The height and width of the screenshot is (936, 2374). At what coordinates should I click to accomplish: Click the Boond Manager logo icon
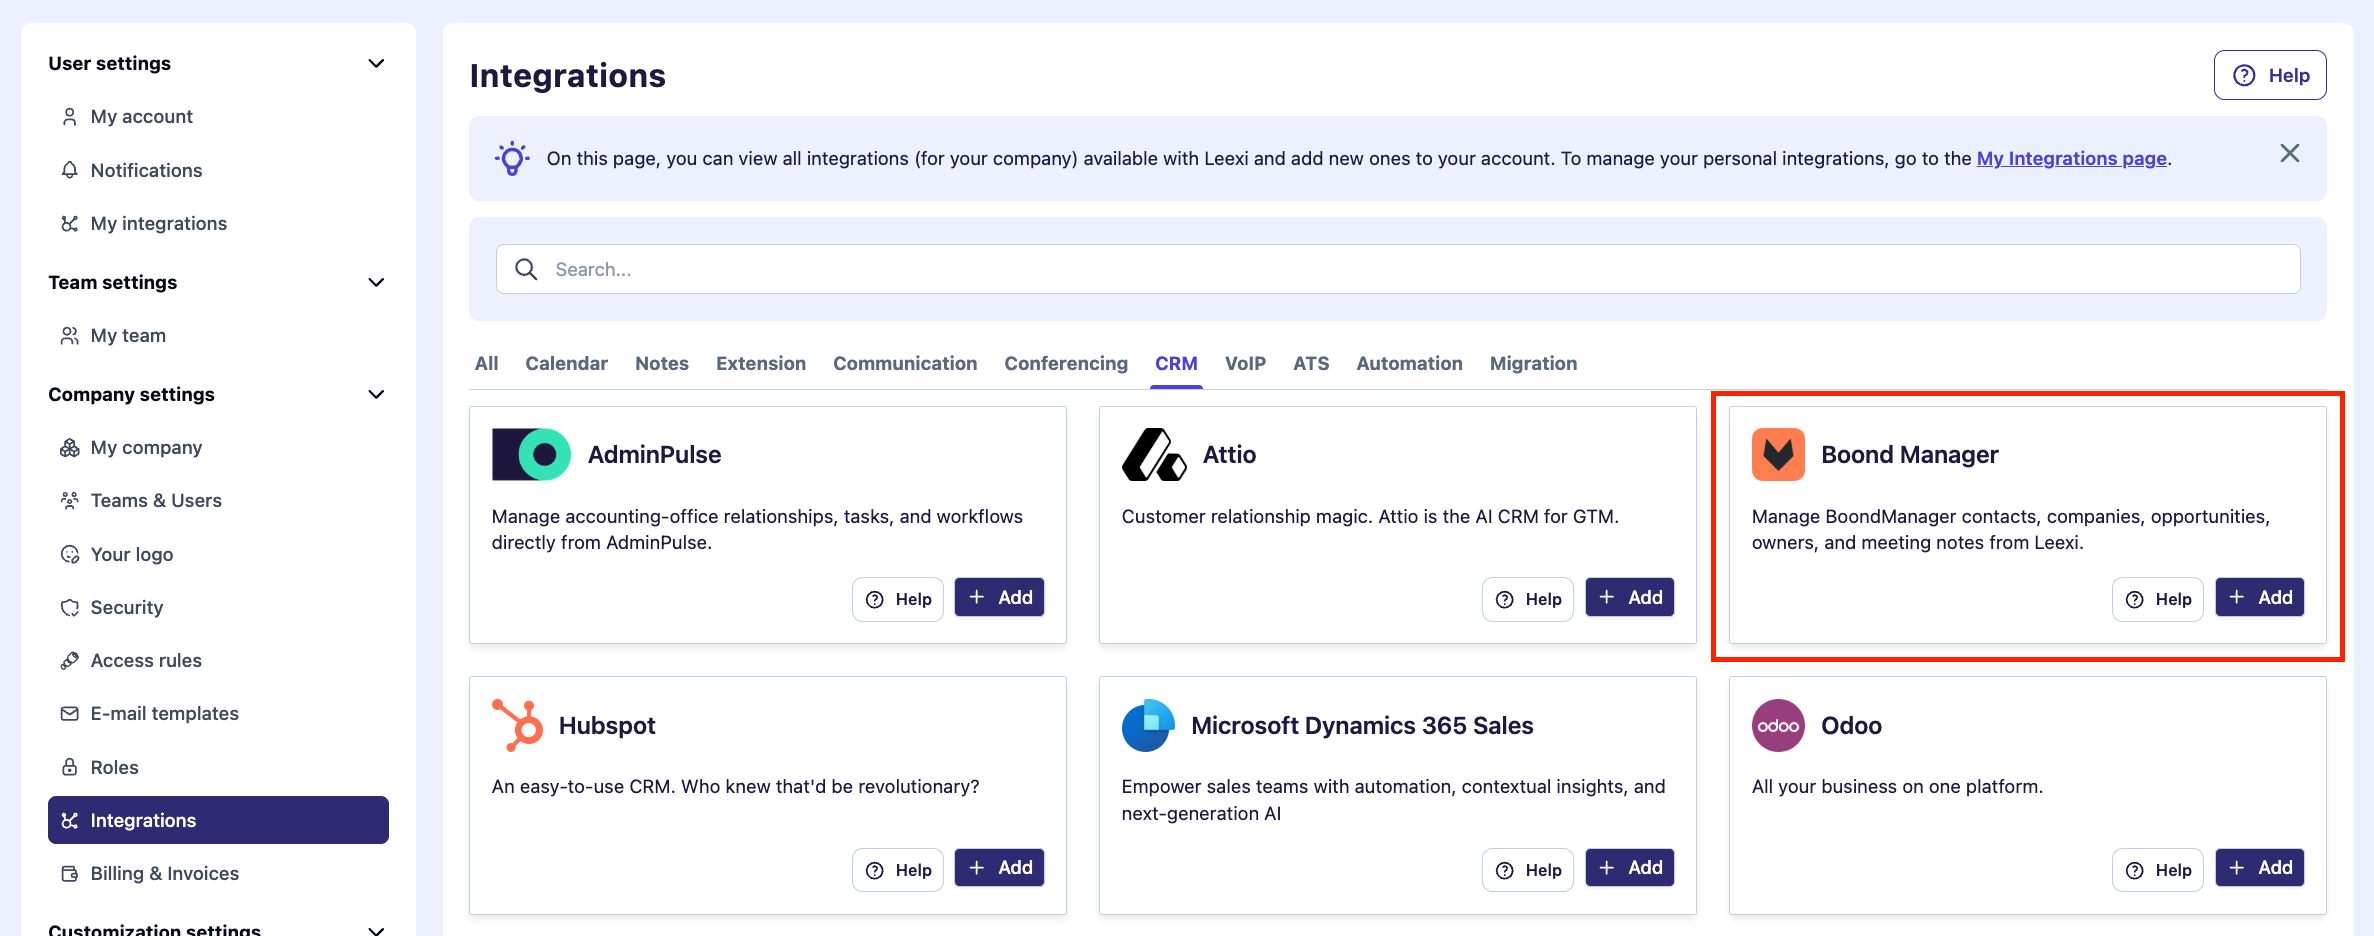(x=1778, y=455)
